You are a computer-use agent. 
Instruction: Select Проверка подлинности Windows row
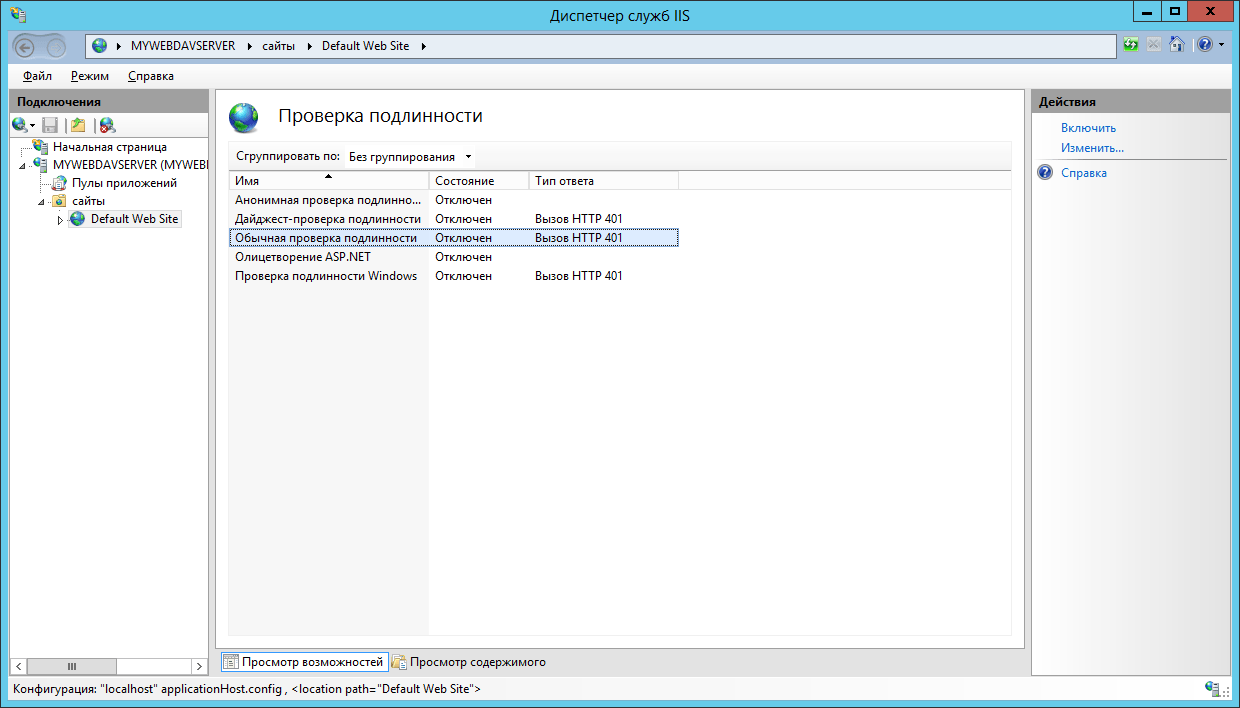click(453, 276)
